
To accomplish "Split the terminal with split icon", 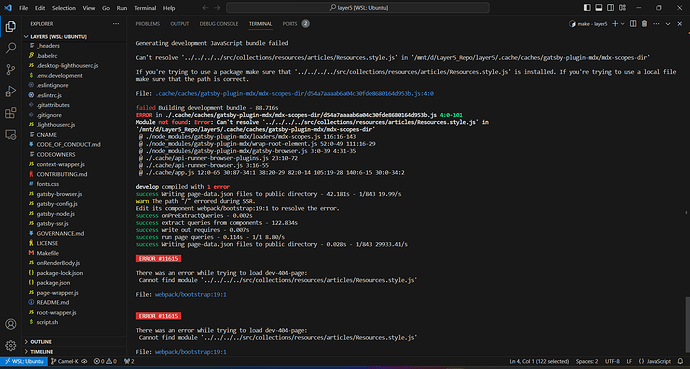I will point(633,24).
